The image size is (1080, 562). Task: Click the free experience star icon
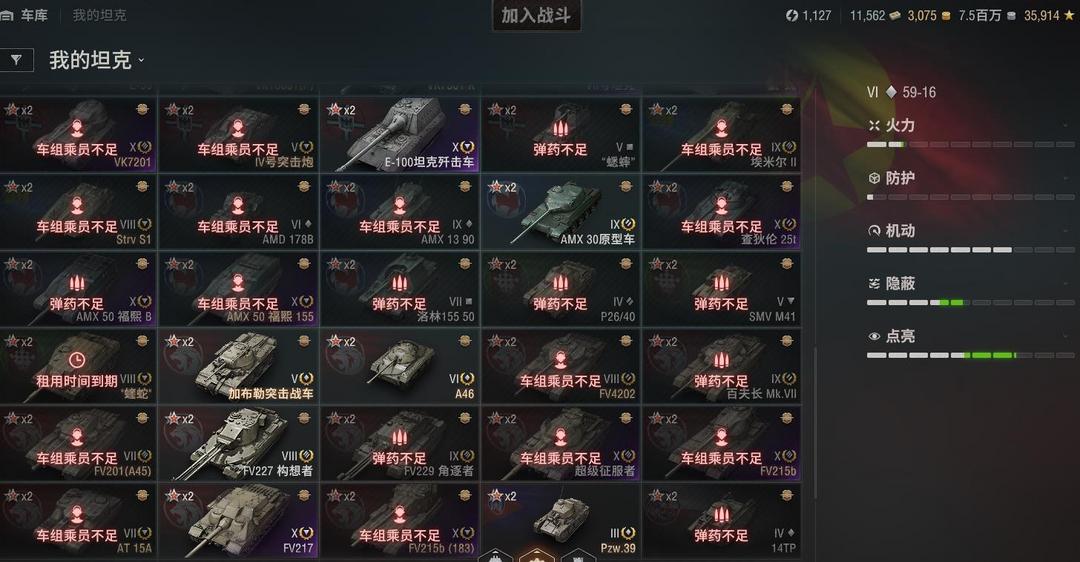(1069, 15)
